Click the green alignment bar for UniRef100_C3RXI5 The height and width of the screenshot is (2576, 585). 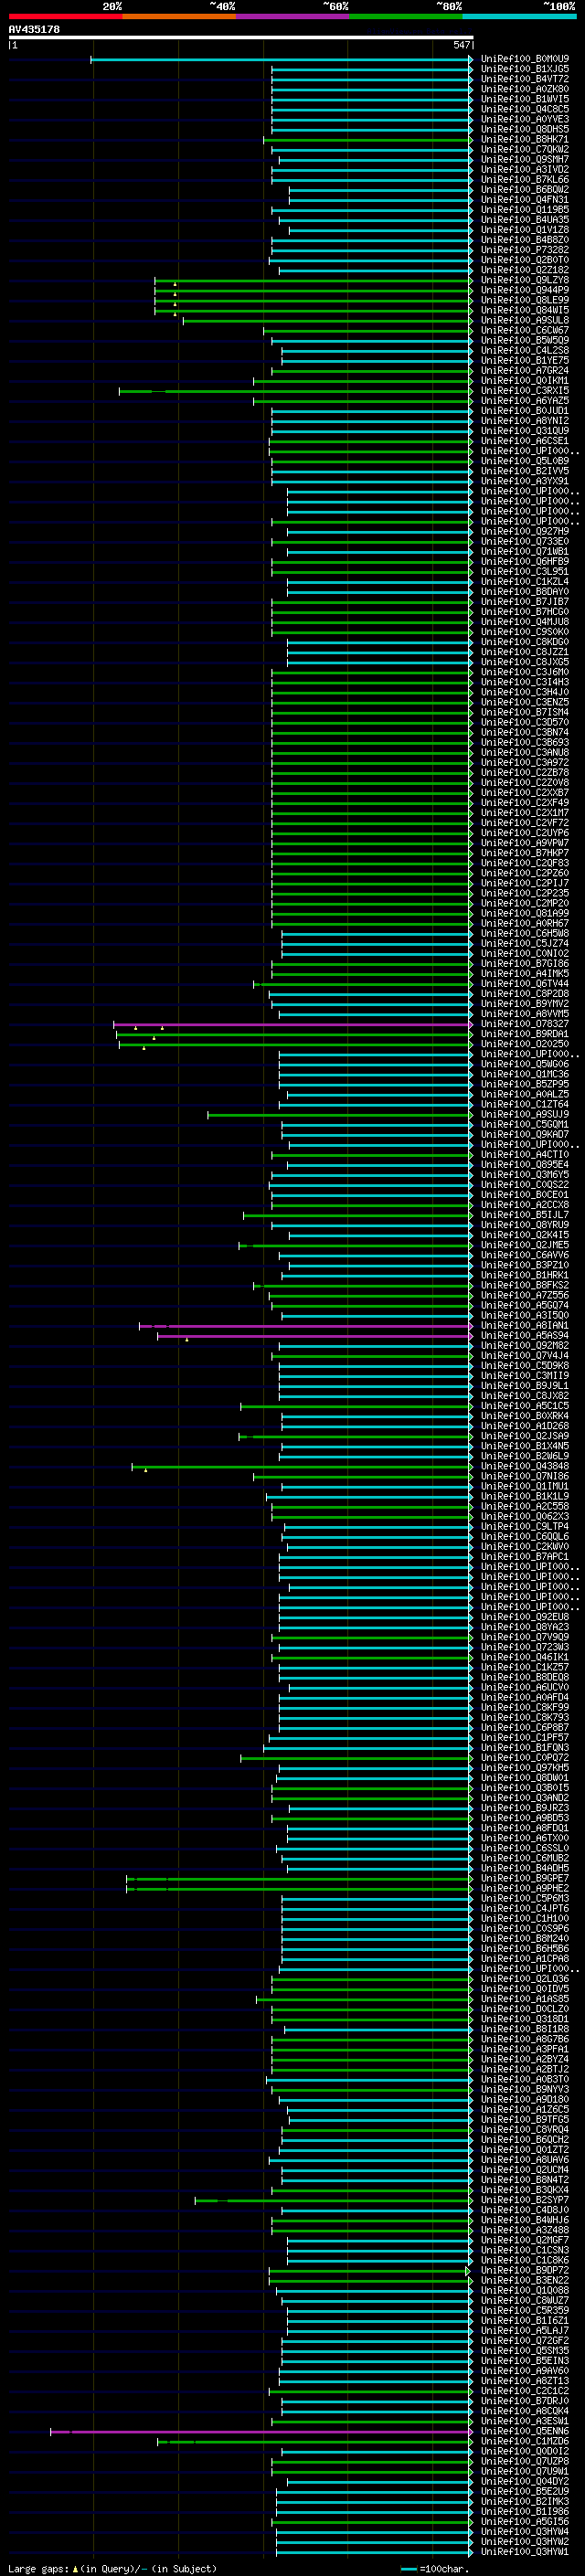(x=296, y=391)
